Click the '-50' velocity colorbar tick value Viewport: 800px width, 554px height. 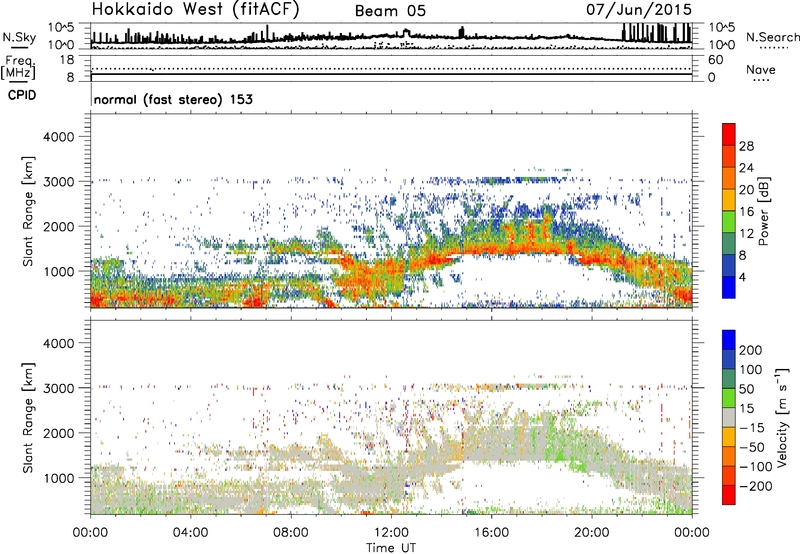[752, 447]
